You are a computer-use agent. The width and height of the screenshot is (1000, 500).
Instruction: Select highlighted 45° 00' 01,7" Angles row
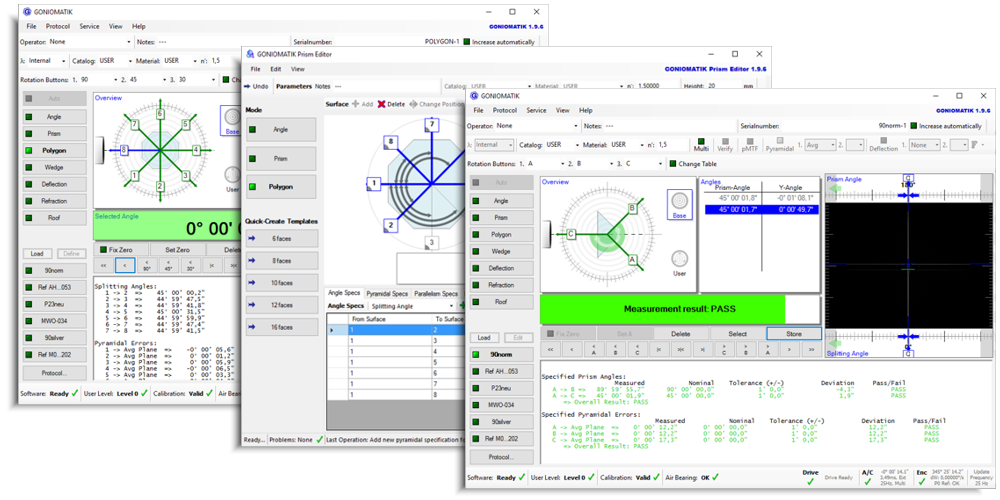click(x=761, y=209)
